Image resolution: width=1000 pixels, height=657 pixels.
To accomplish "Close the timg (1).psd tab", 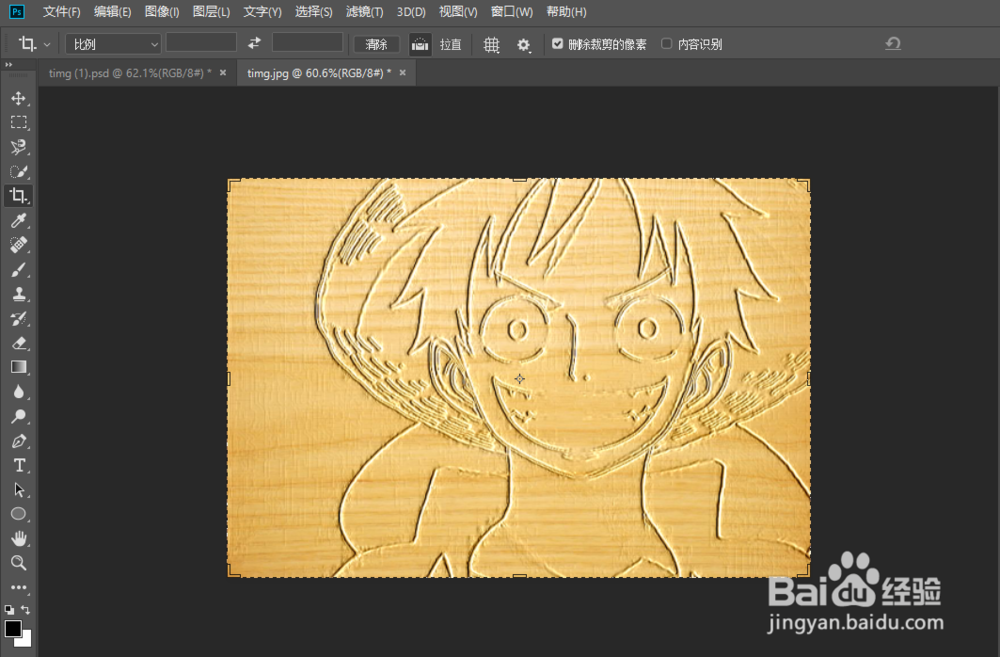I will (223, 73).
